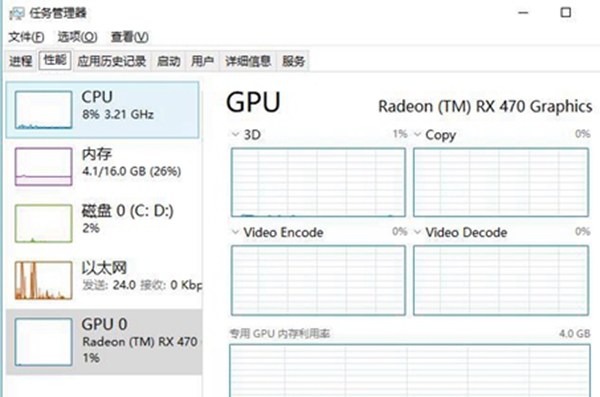Open the 3D engine dropdown chevron

point(235,134)
